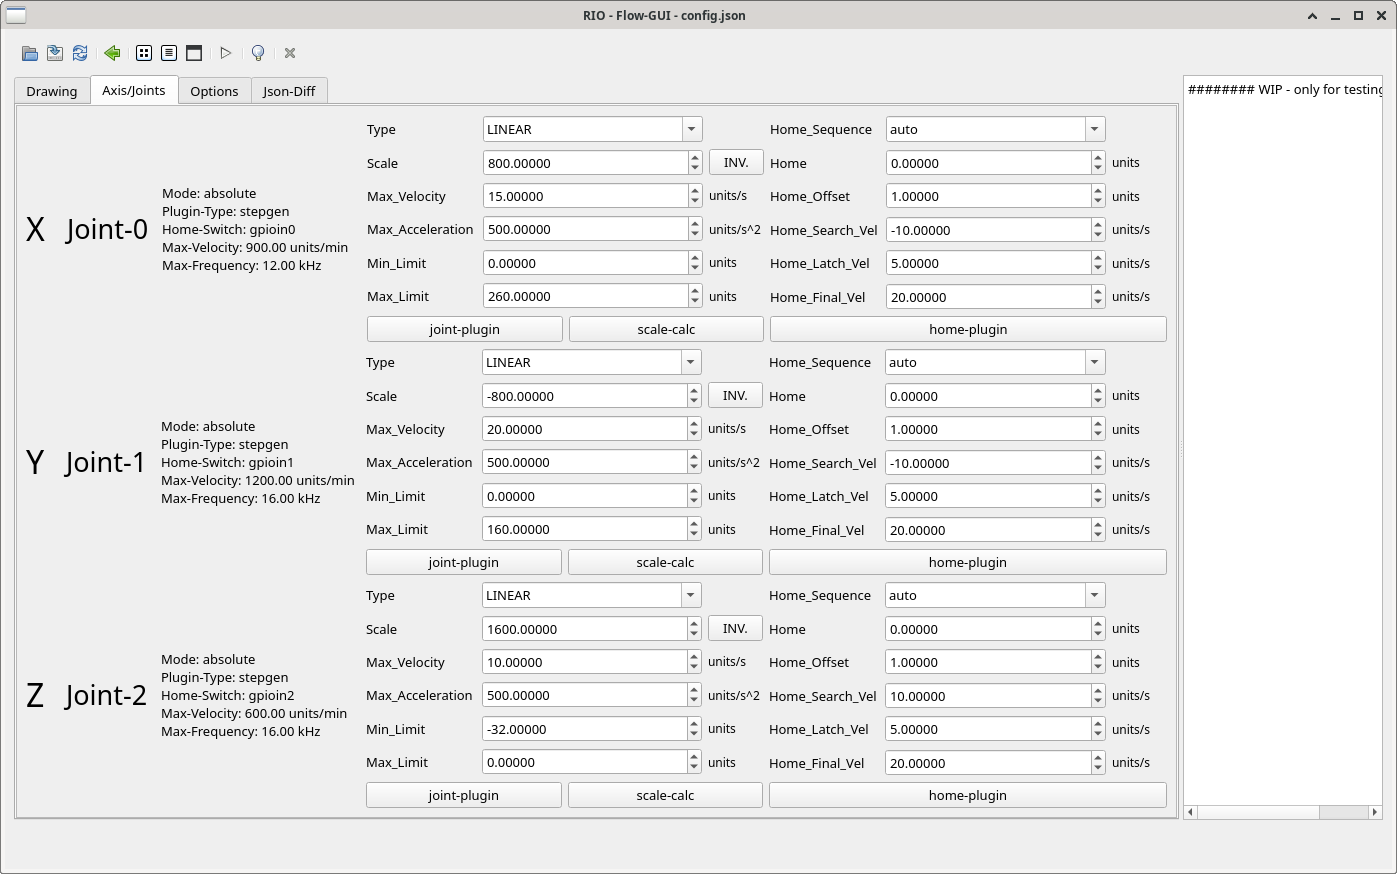This screenshot has height=874, width=1397.
Task: Open the Type dropdown for Joint-0
Action: 592,129
